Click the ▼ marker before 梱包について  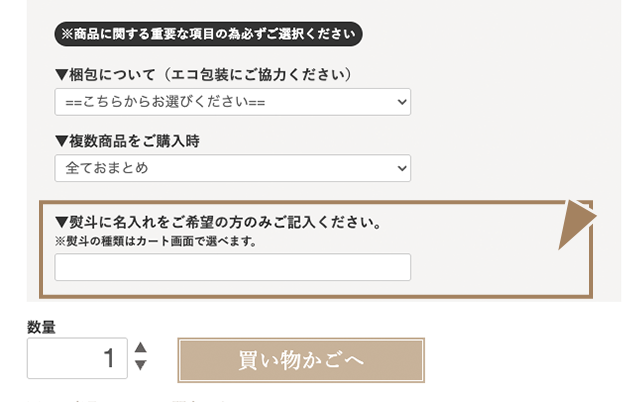click(61, 75)
